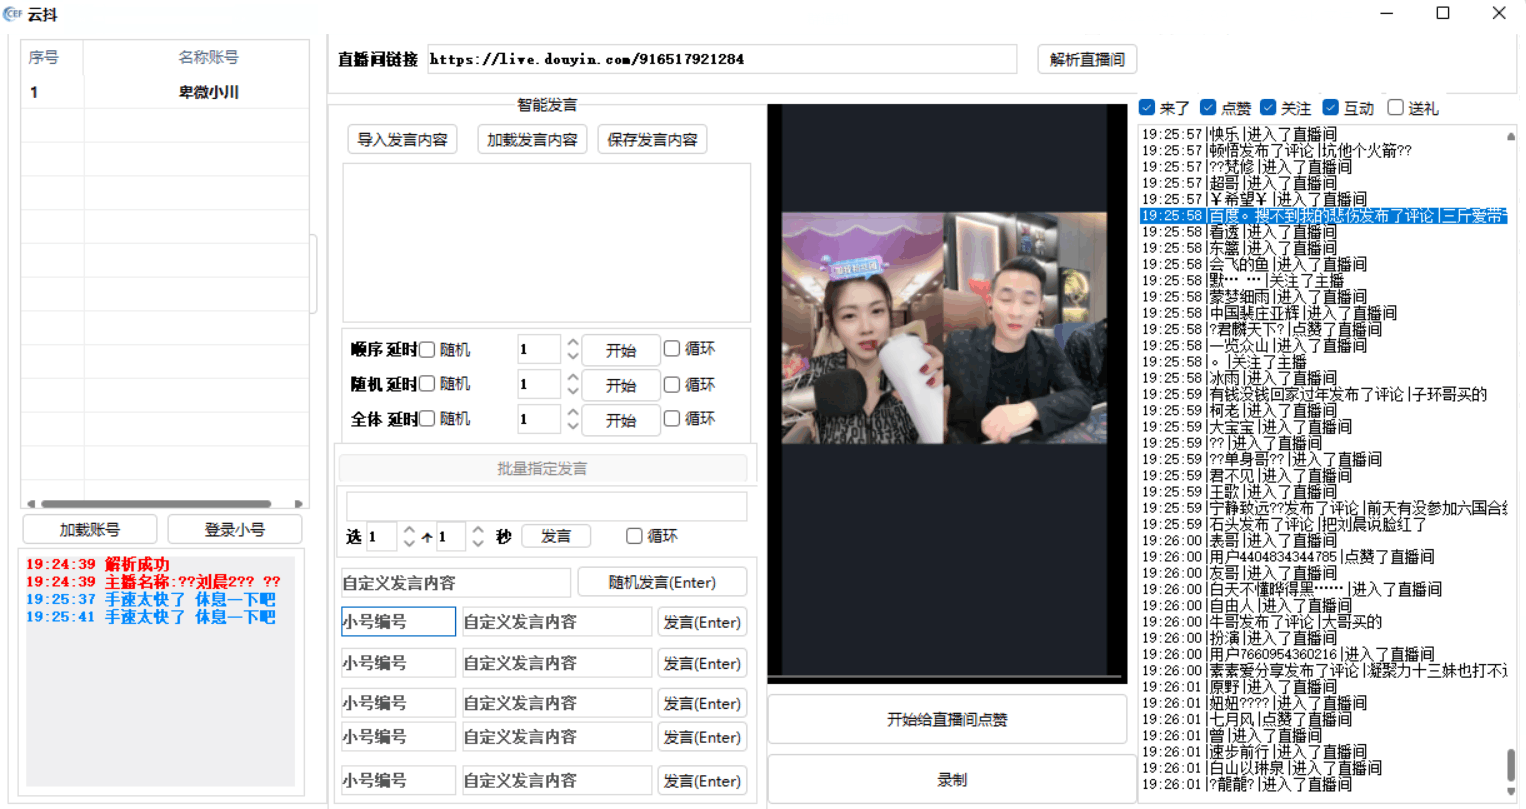This screenshot has height=809, width=1526.
Task: Uncheck the 关注 filter checkbox
Action: [x=1268, y=107]
